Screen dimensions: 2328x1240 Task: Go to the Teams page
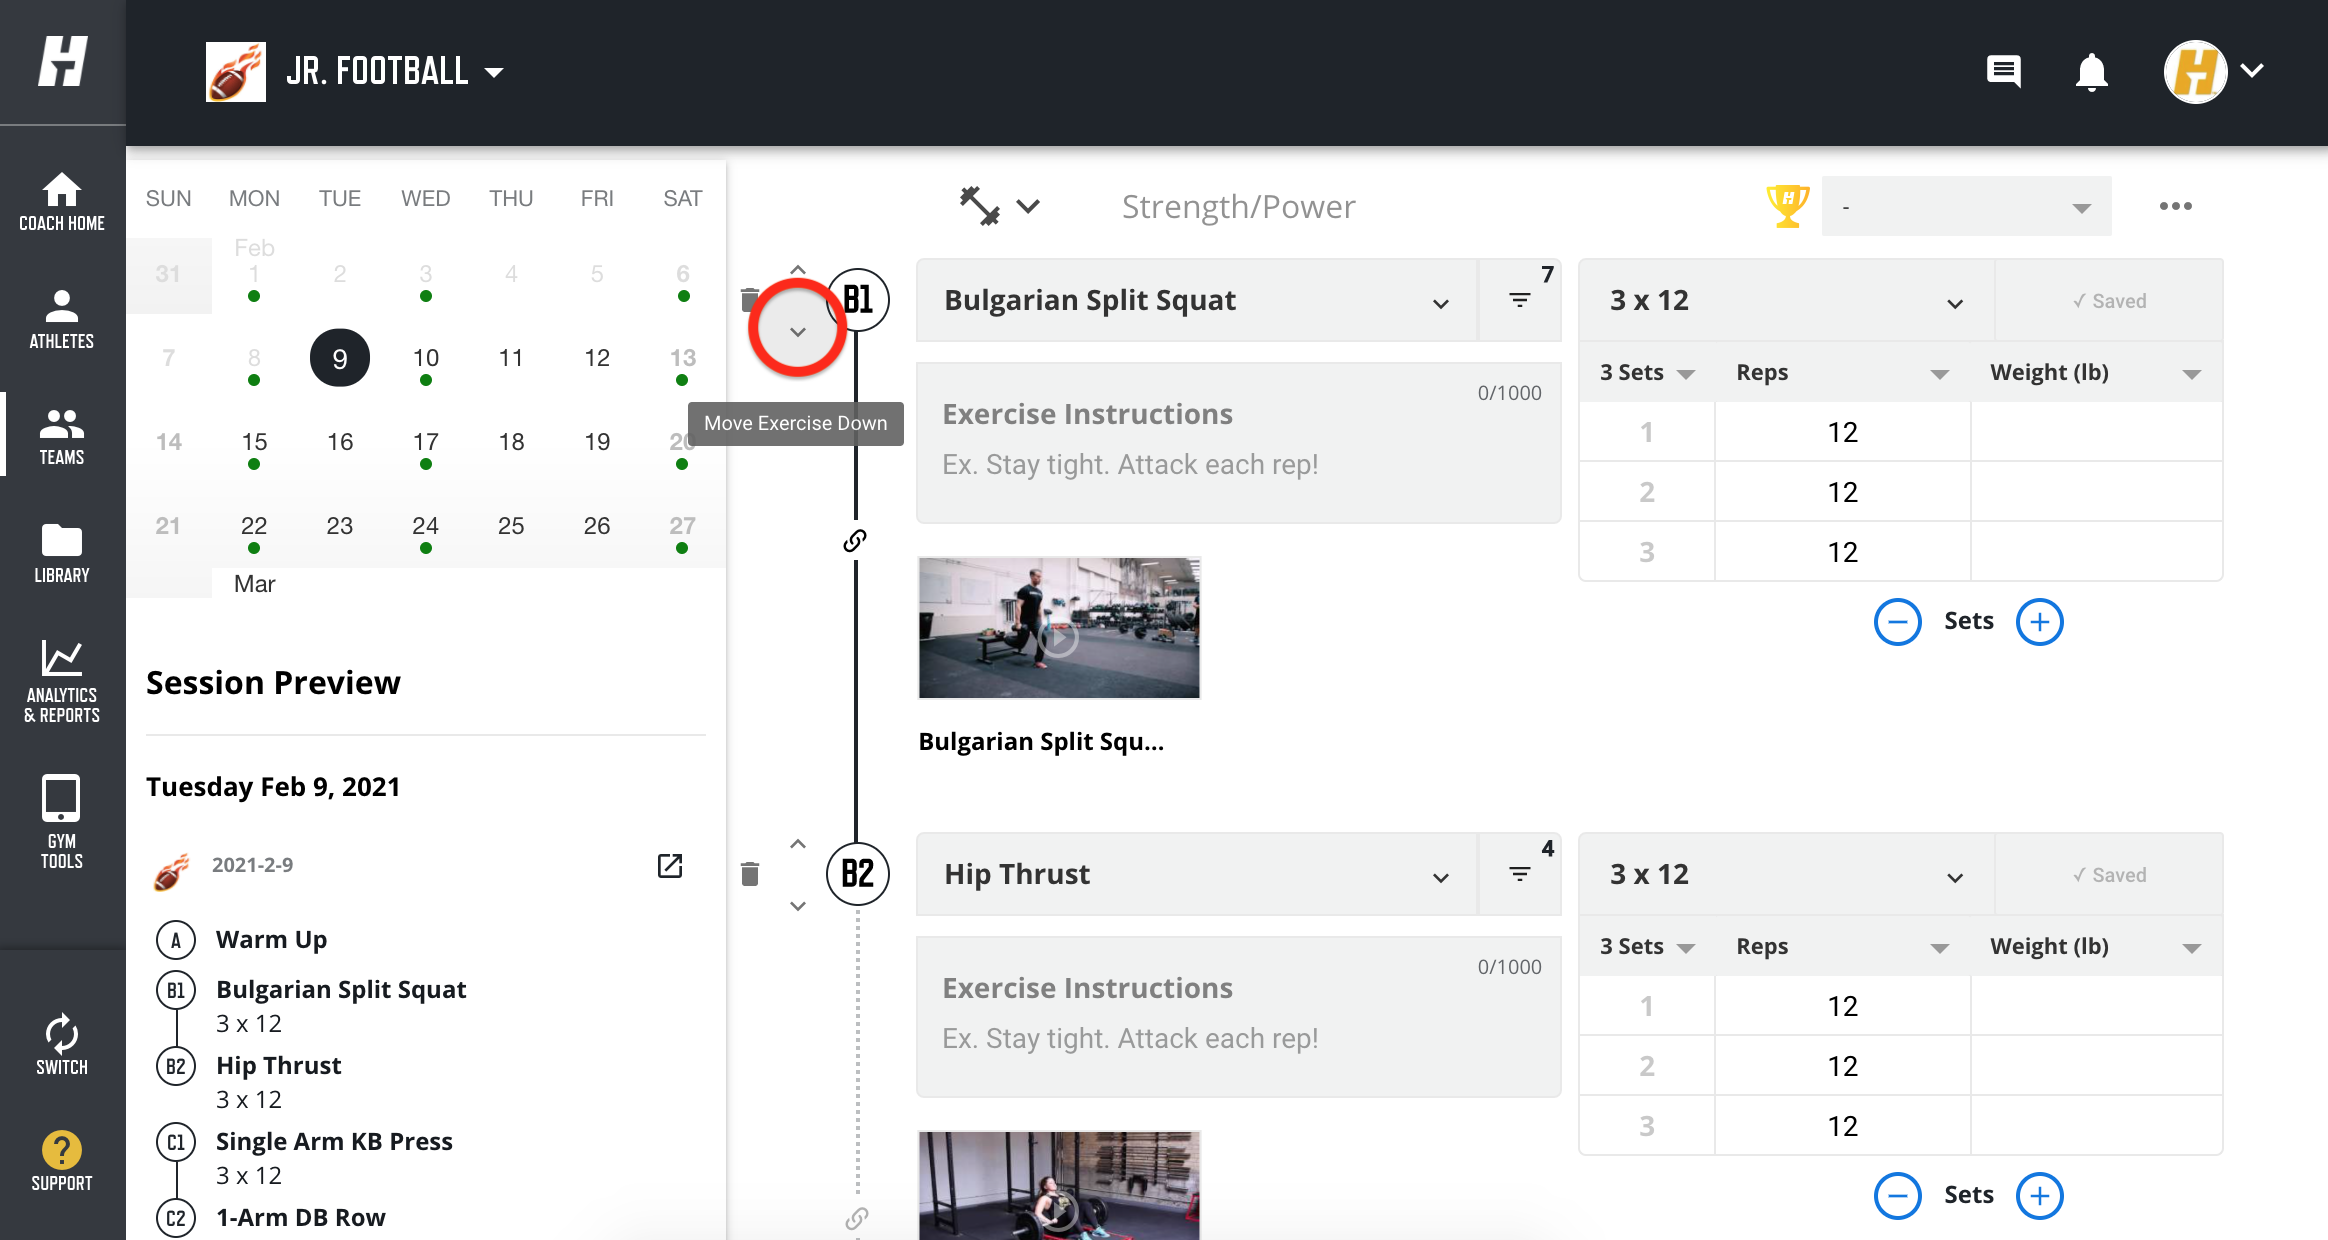click(62, 436)
